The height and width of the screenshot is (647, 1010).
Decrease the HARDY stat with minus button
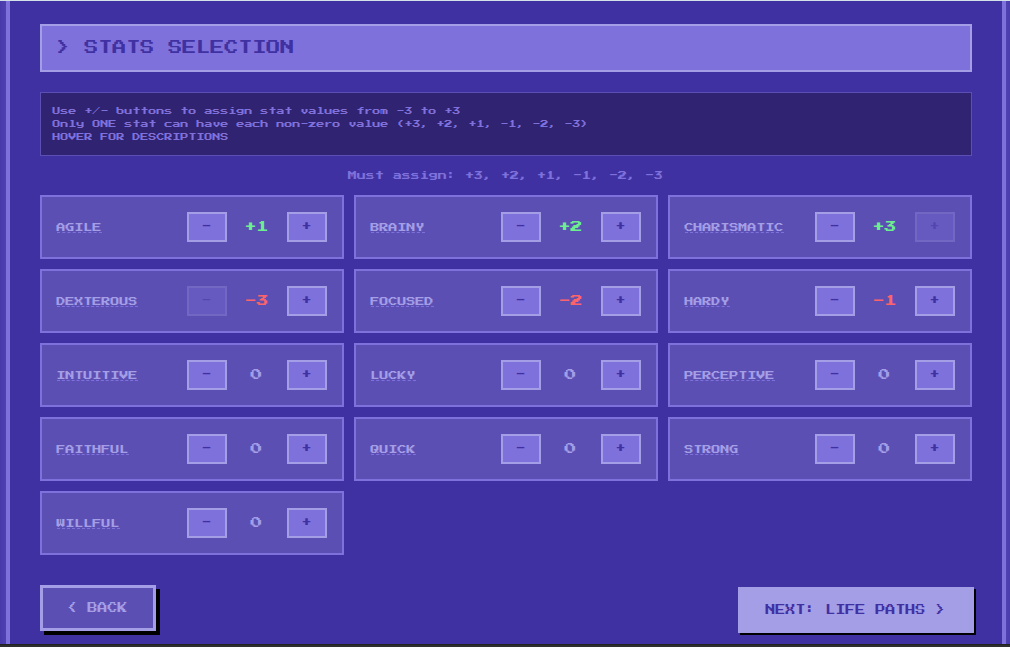[835, 301]
